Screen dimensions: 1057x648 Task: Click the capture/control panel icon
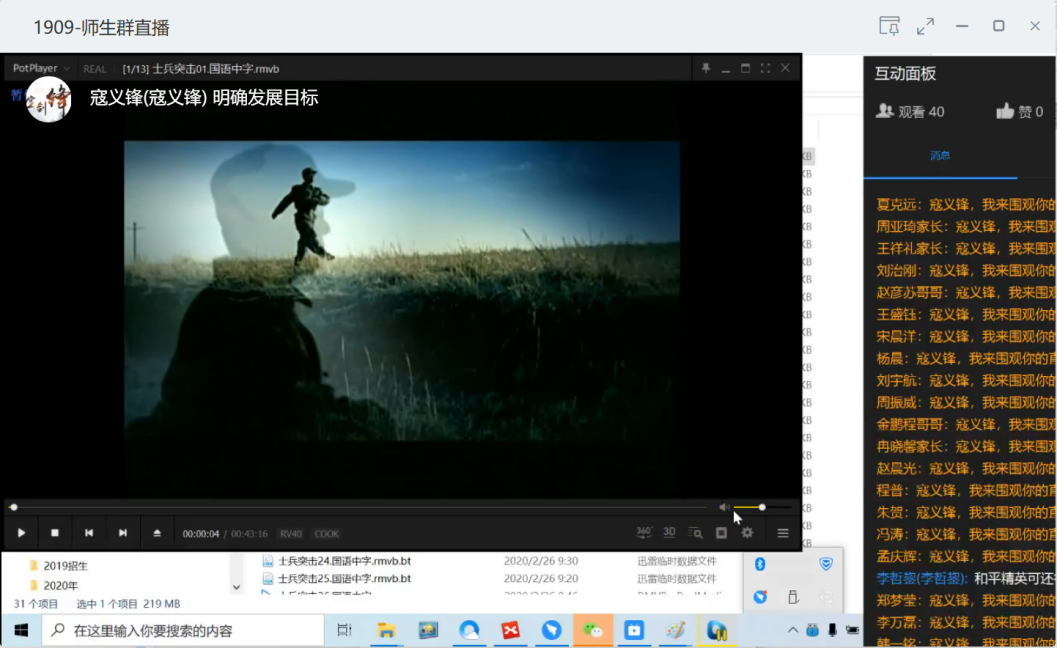(x=721, y=533)
